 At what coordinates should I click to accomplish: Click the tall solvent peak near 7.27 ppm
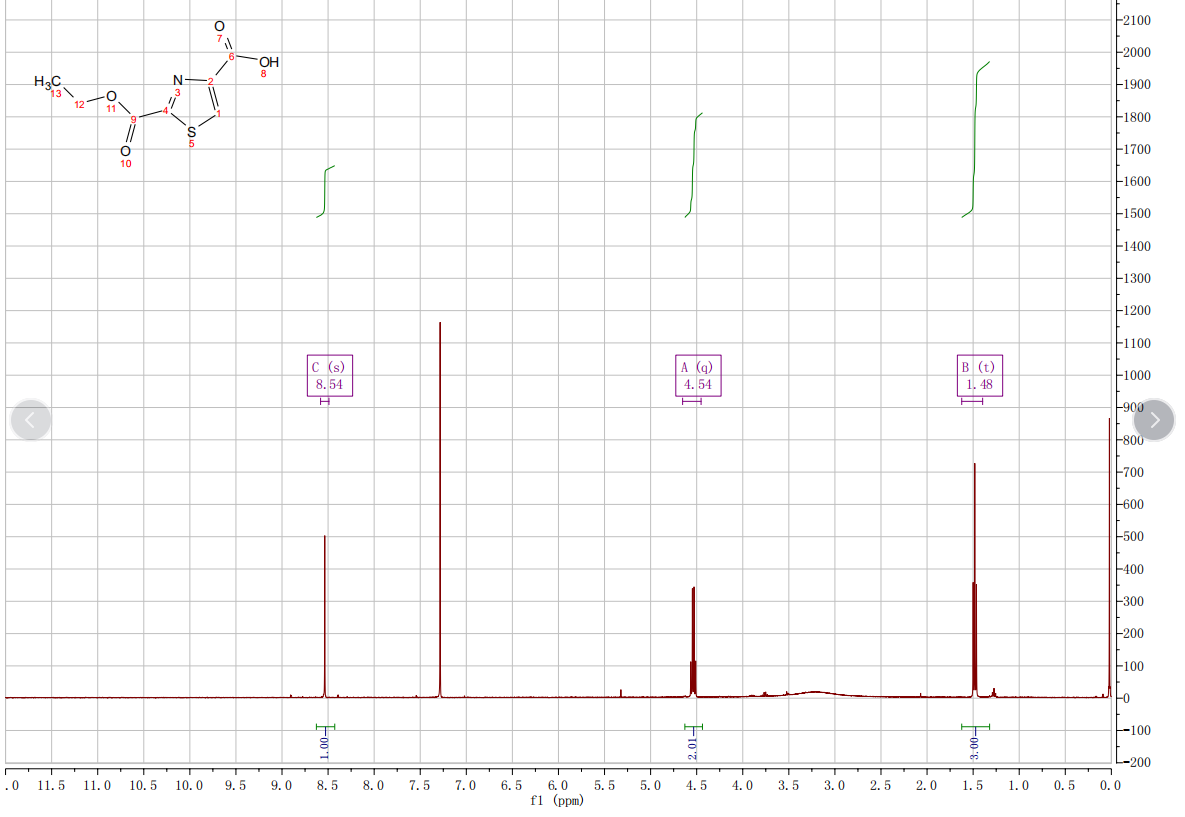click(440, 500)
